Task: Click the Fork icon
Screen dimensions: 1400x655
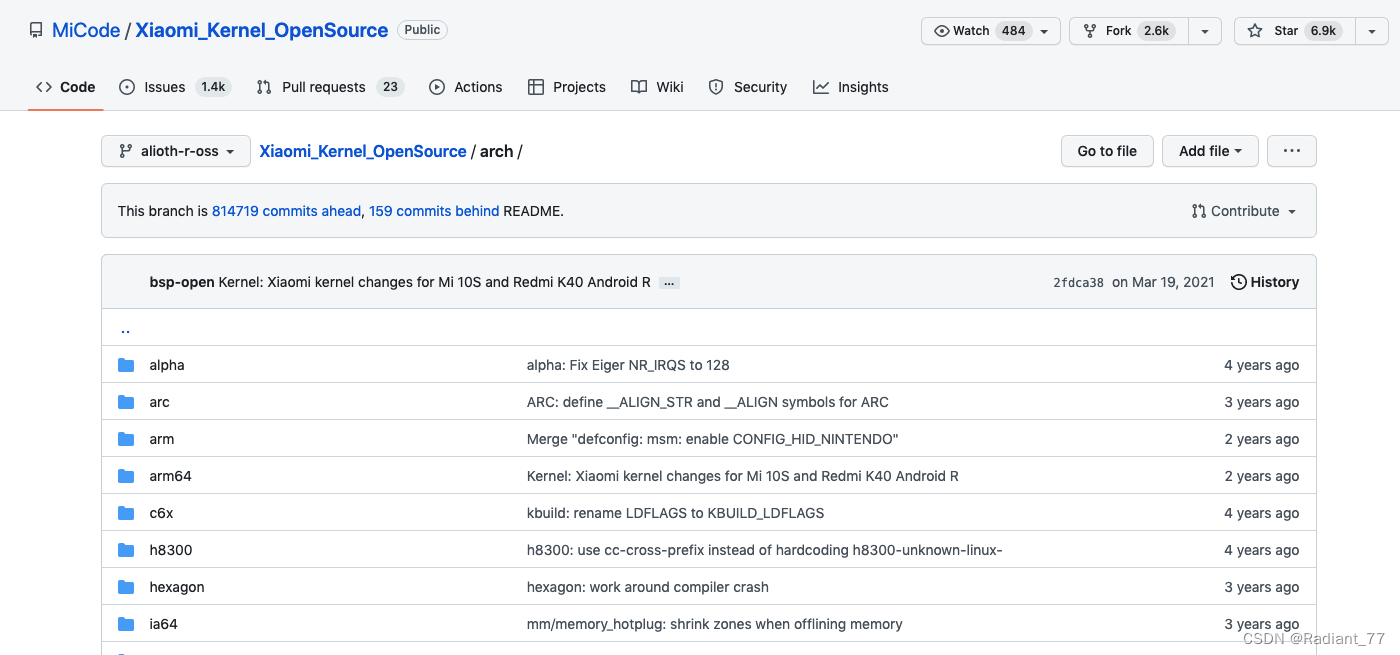Action: click(x=1091, y=31)
